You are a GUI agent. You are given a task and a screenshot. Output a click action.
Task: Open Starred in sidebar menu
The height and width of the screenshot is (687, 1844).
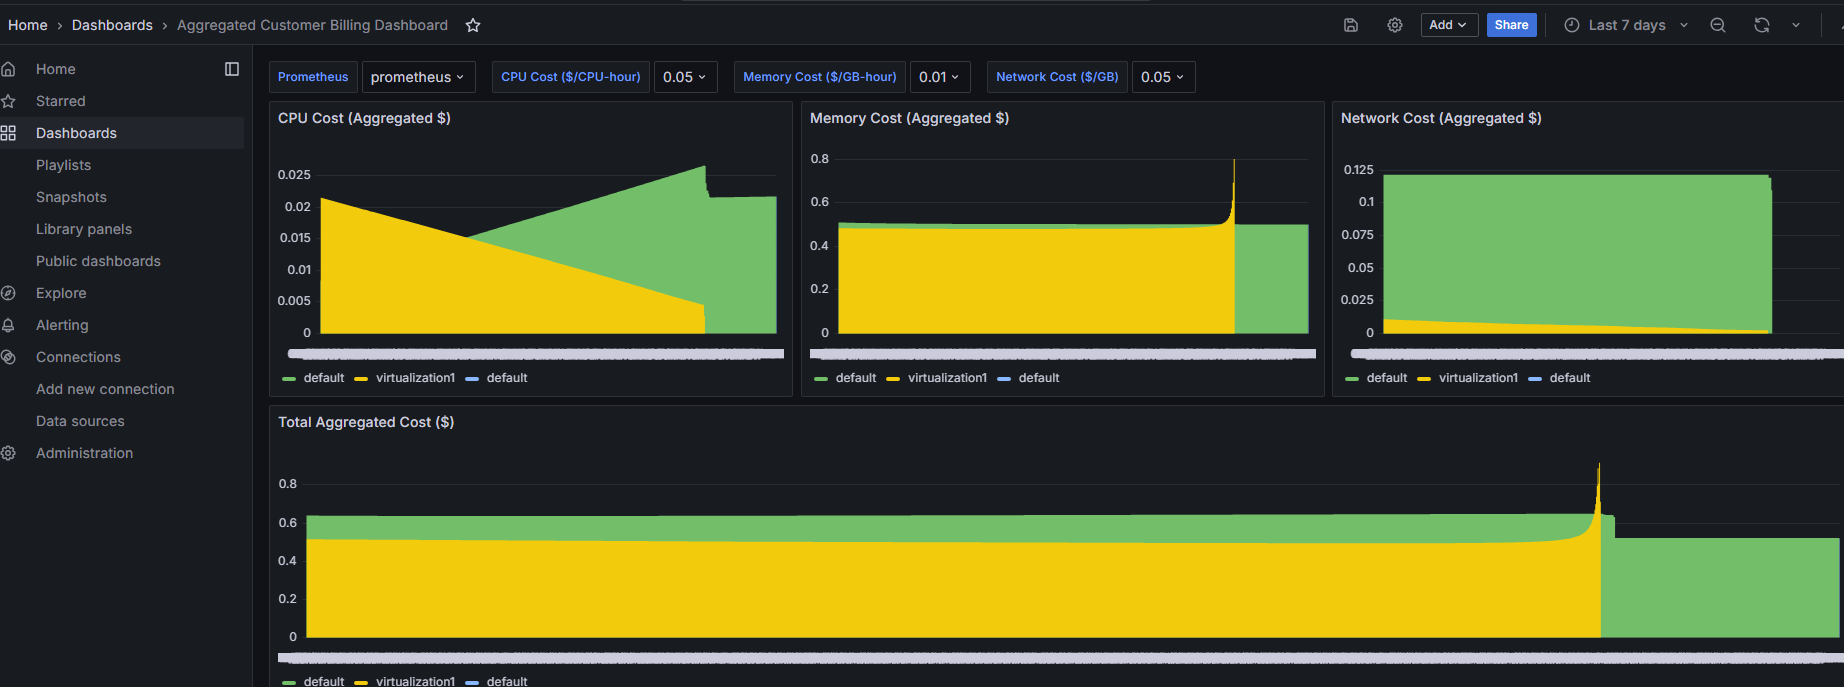(61, 101)
